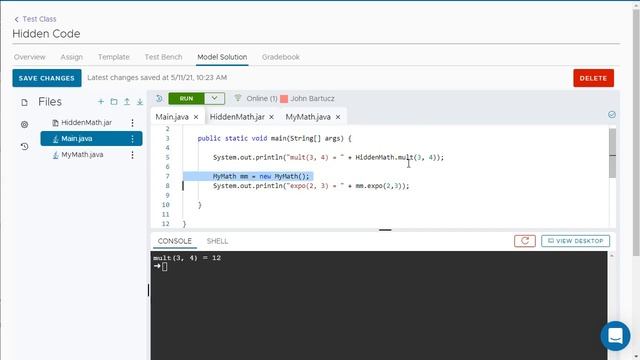Click the green RUN button
Image resolution: width=640 pixels, height=360 pixels.
click(x=186, y=98)
